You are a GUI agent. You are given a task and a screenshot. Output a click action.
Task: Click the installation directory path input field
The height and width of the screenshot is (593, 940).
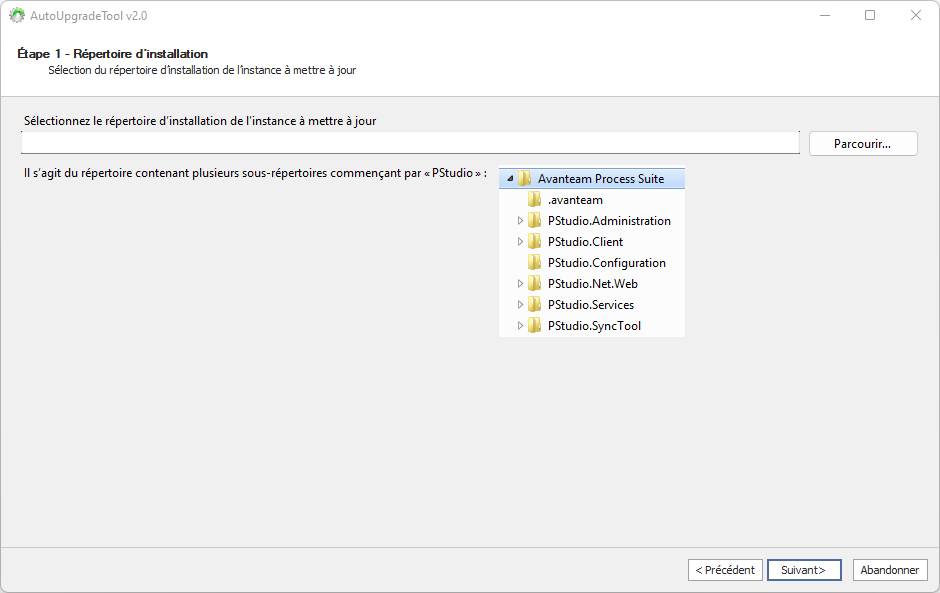click(x=410, y=143)
